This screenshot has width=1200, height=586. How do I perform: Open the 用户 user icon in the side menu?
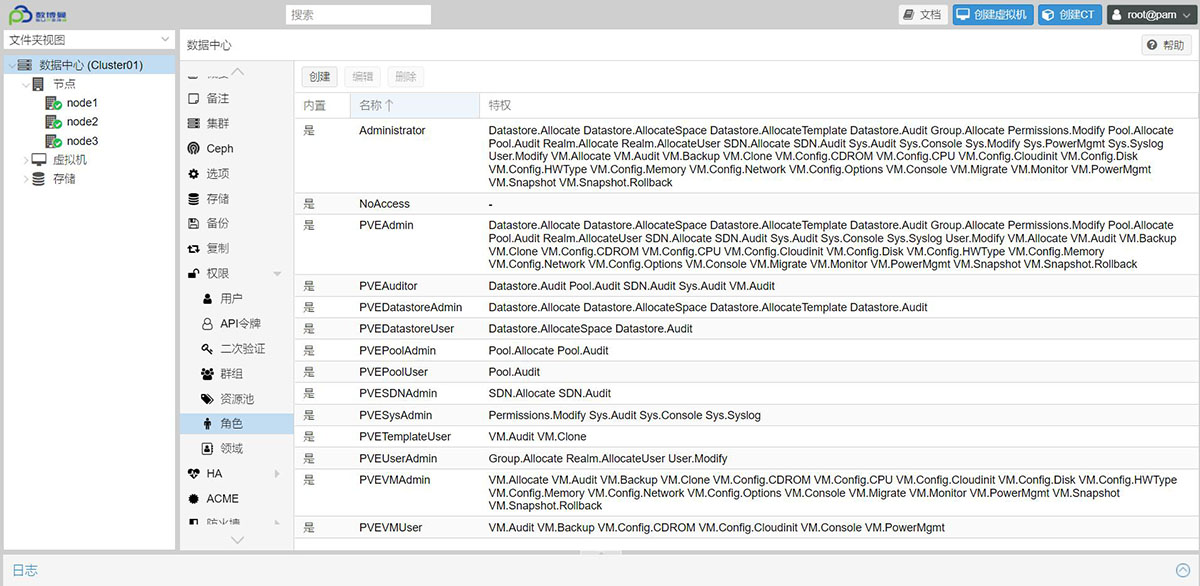(207, 299)
